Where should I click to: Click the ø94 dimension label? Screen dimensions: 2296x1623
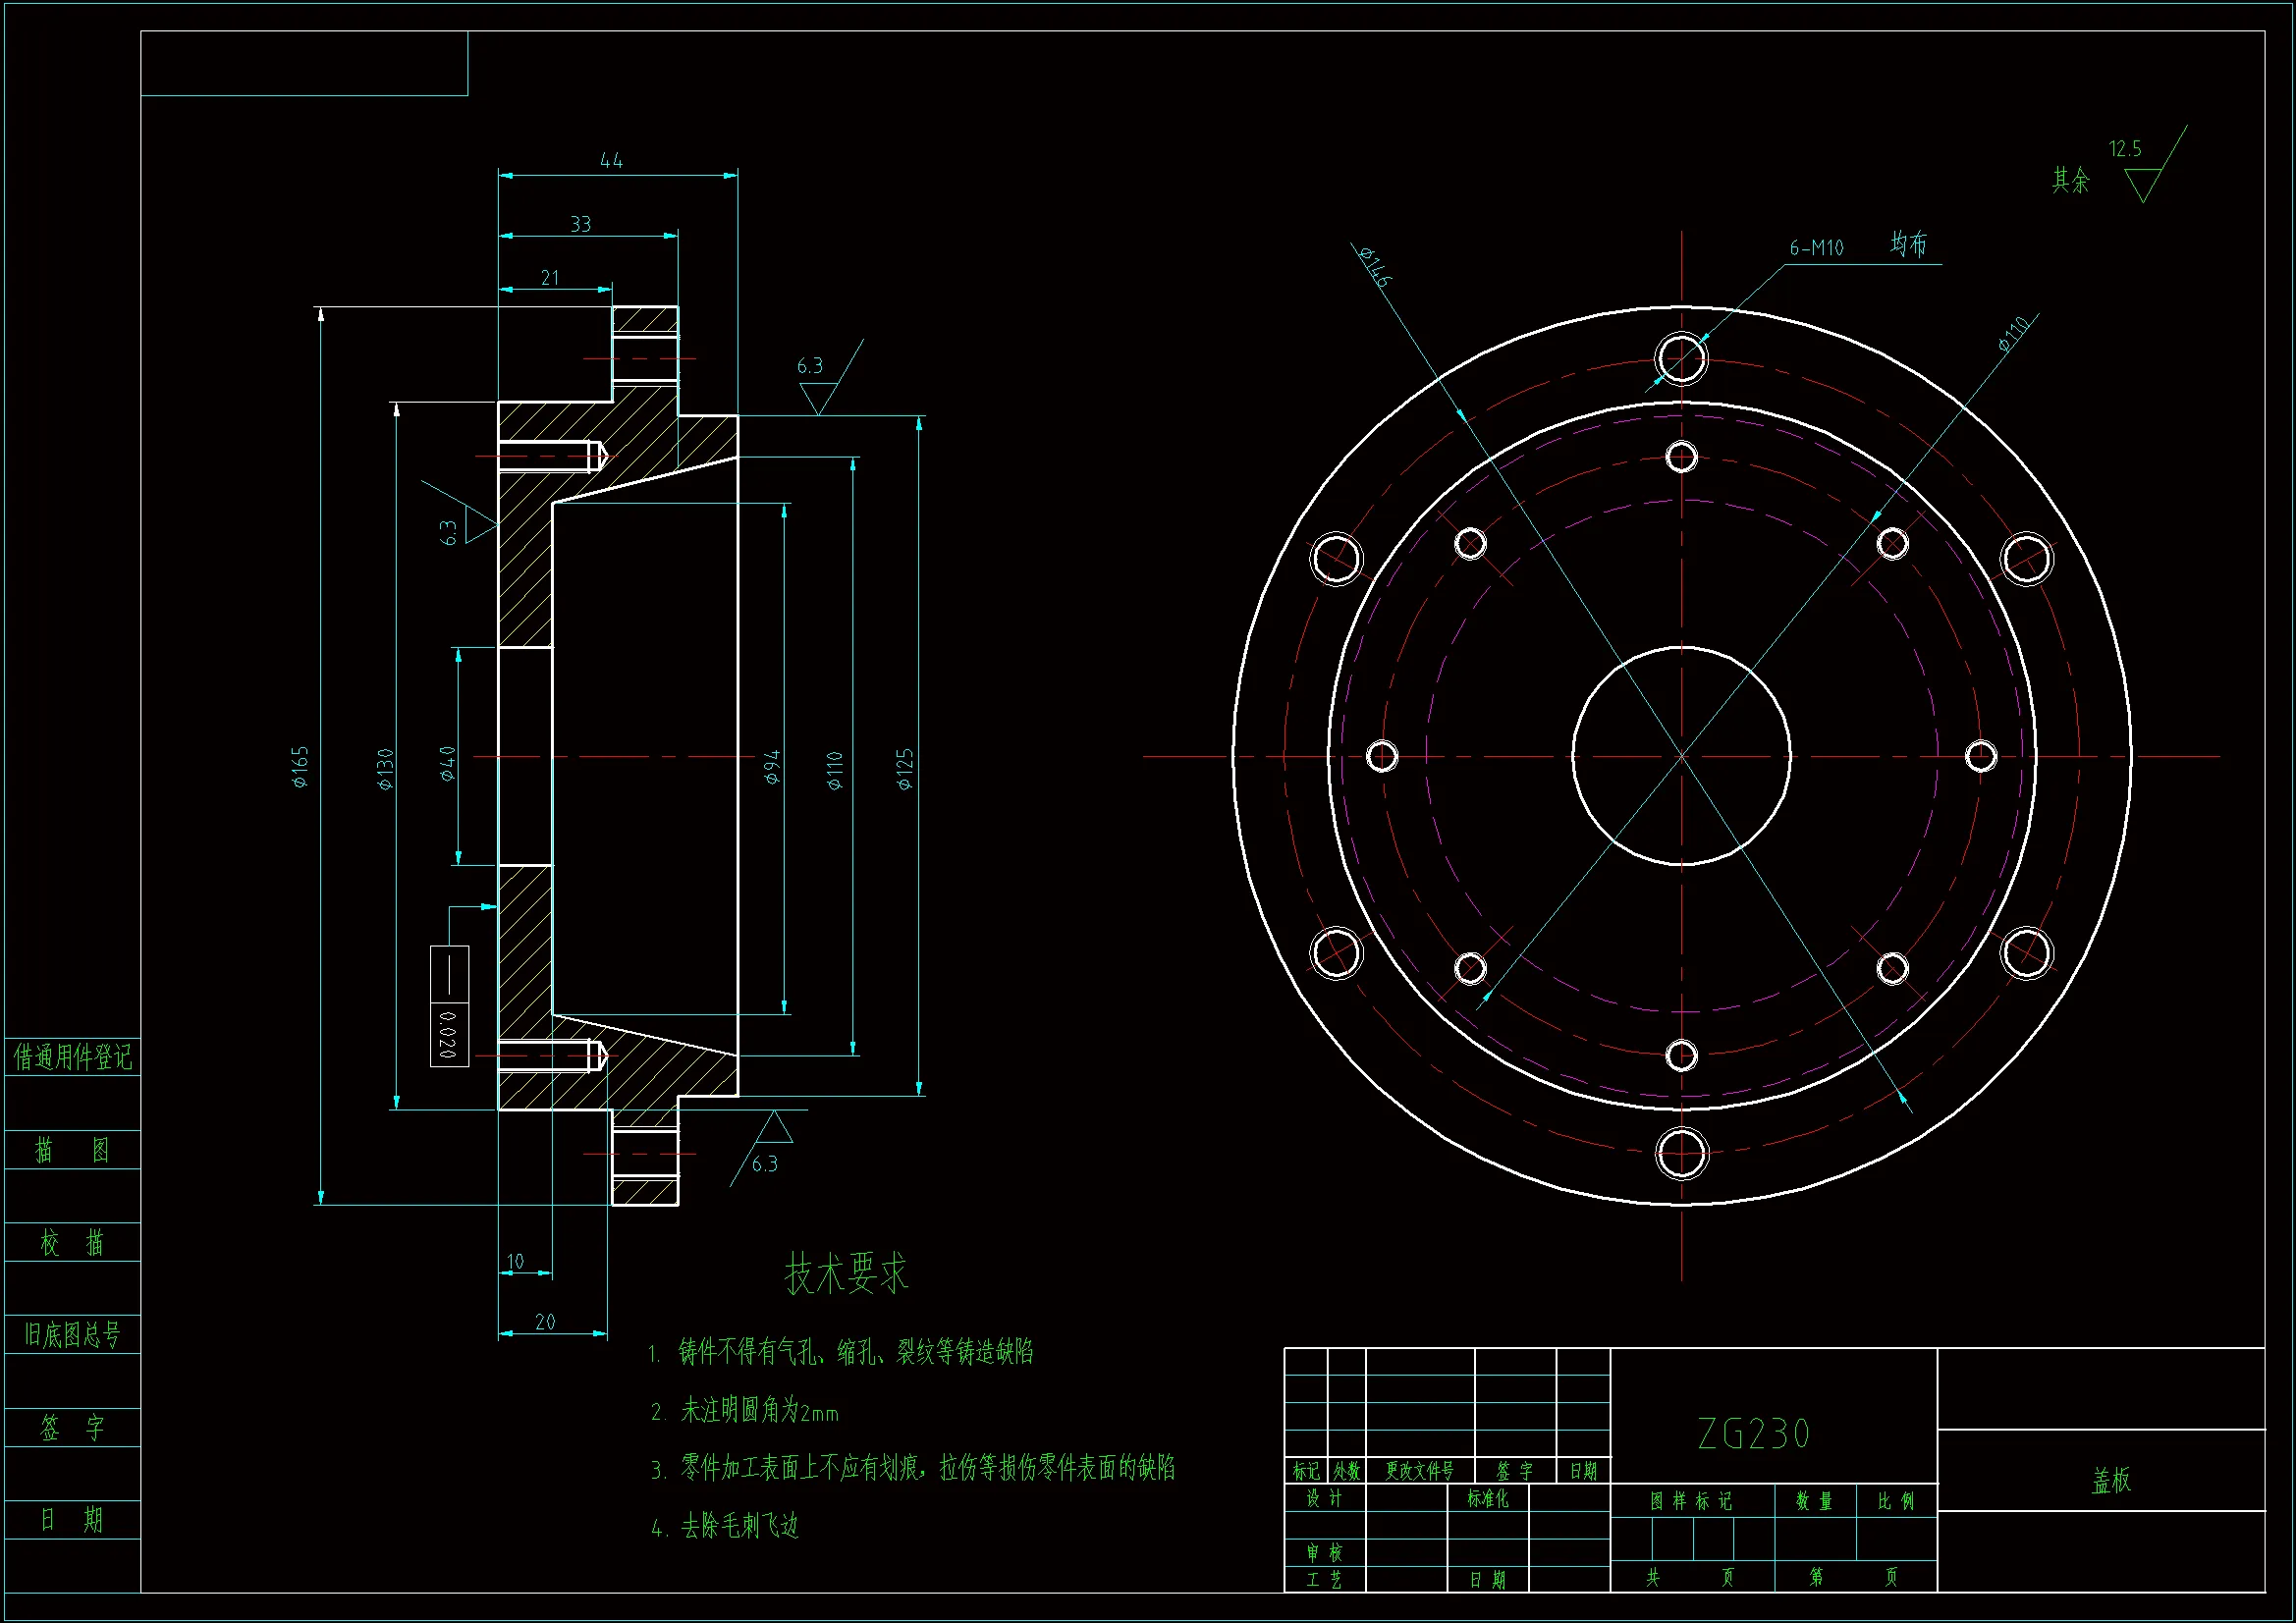[x=772, y=767]
